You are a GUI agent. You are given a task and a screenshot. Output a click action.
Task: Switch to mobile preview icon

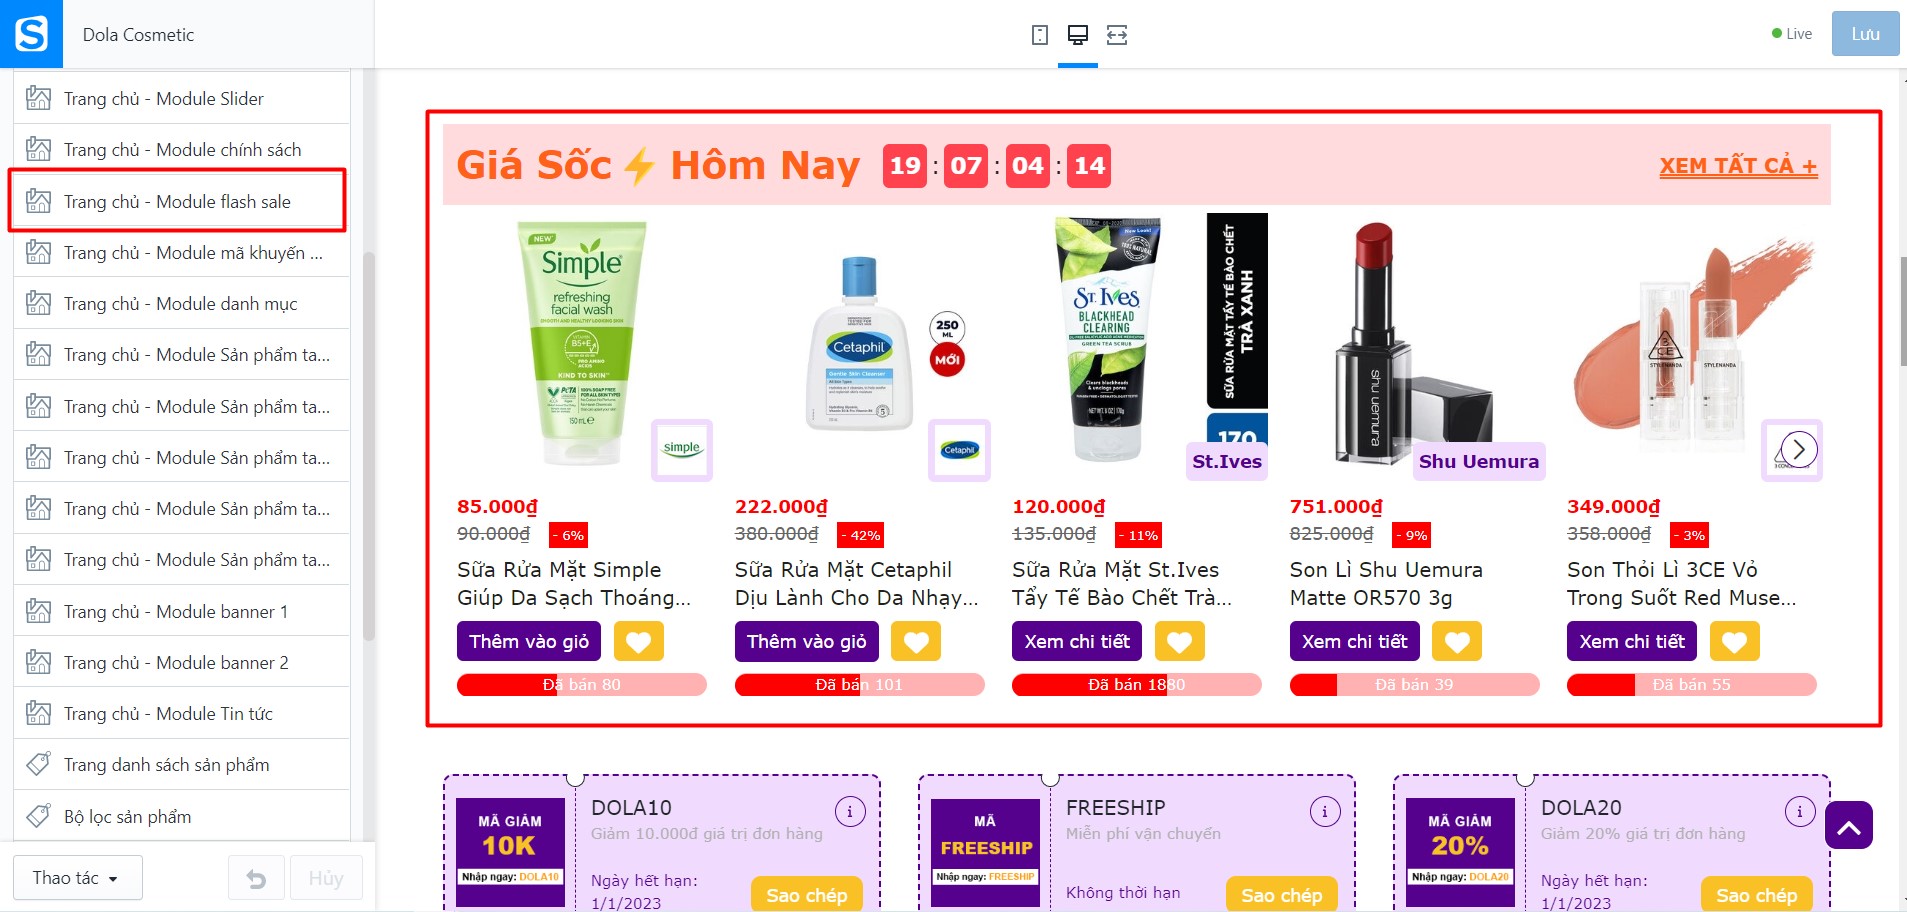pos(1040,35)
